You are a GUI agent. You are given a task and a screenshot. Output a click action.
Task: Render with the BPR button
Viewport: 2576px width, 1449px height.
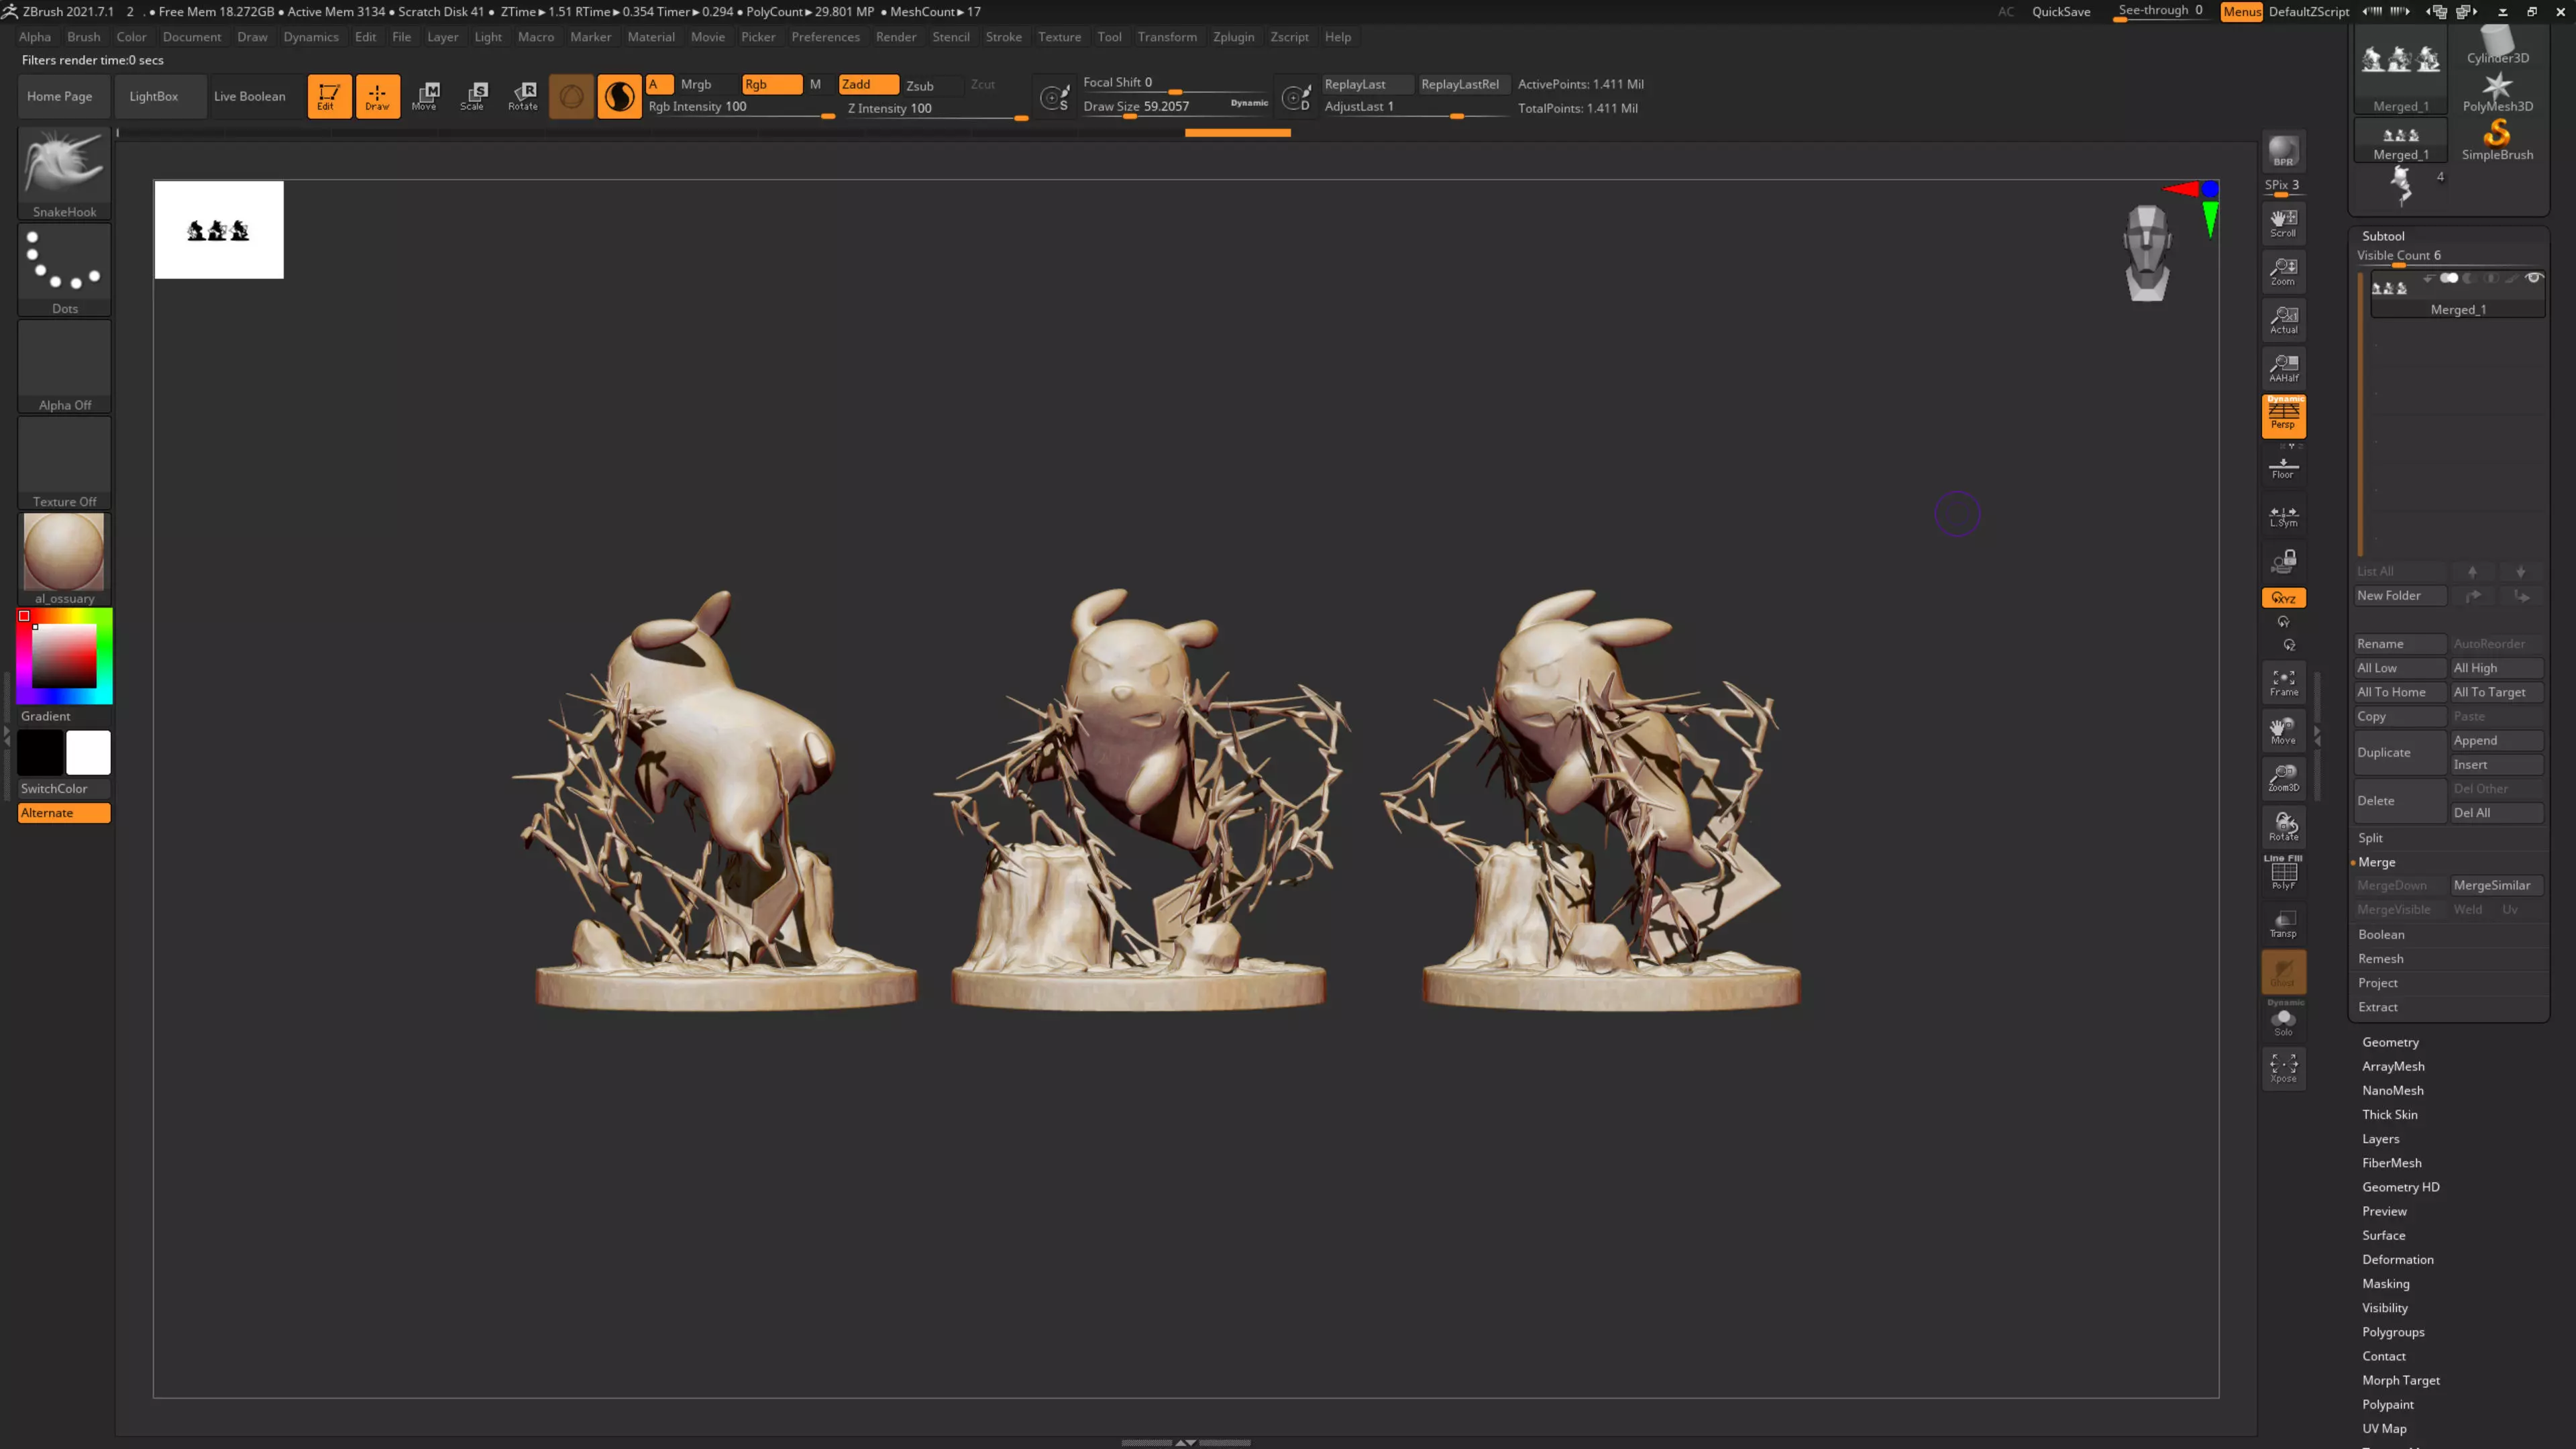coord(2284,151)
